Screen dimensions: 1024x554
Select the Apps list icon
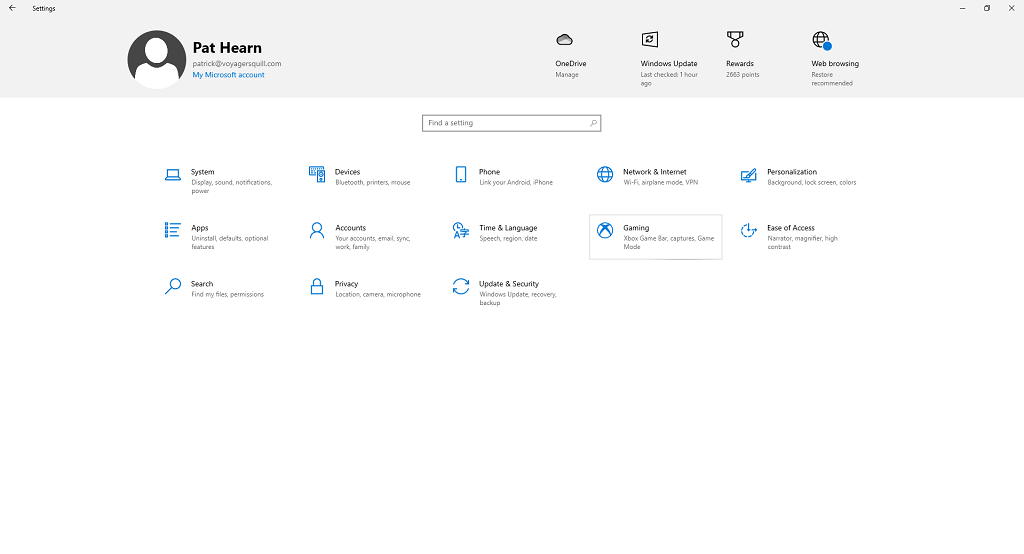[x=173, y=231]
